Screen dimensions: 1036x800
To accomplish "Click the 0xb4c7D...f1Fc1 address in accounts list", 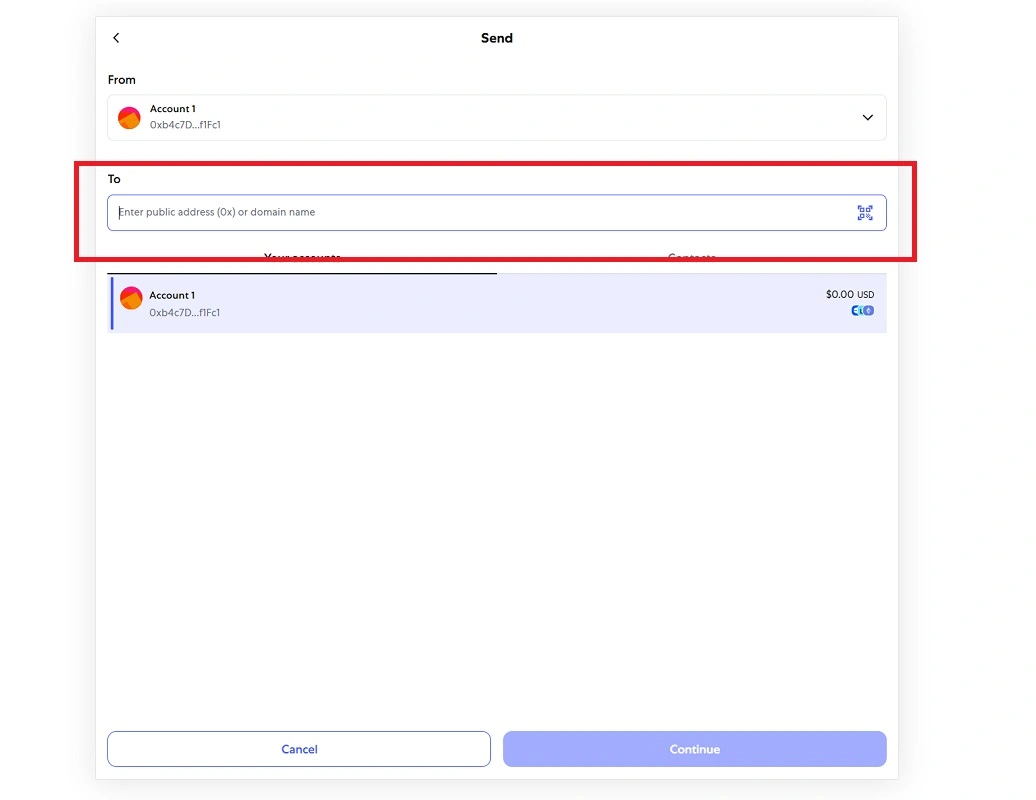I will [184, 312].
